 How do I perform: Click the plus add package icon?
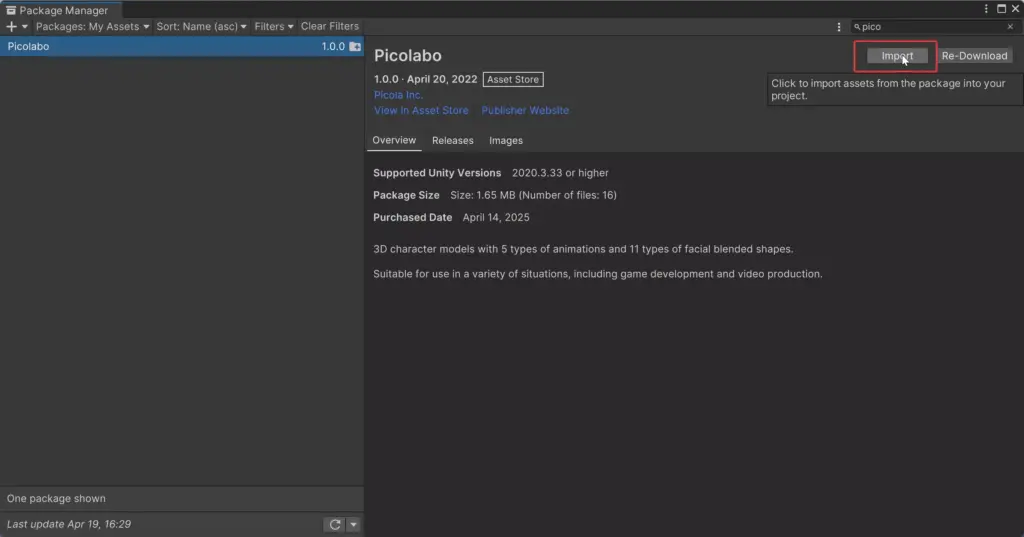[11, 27]
